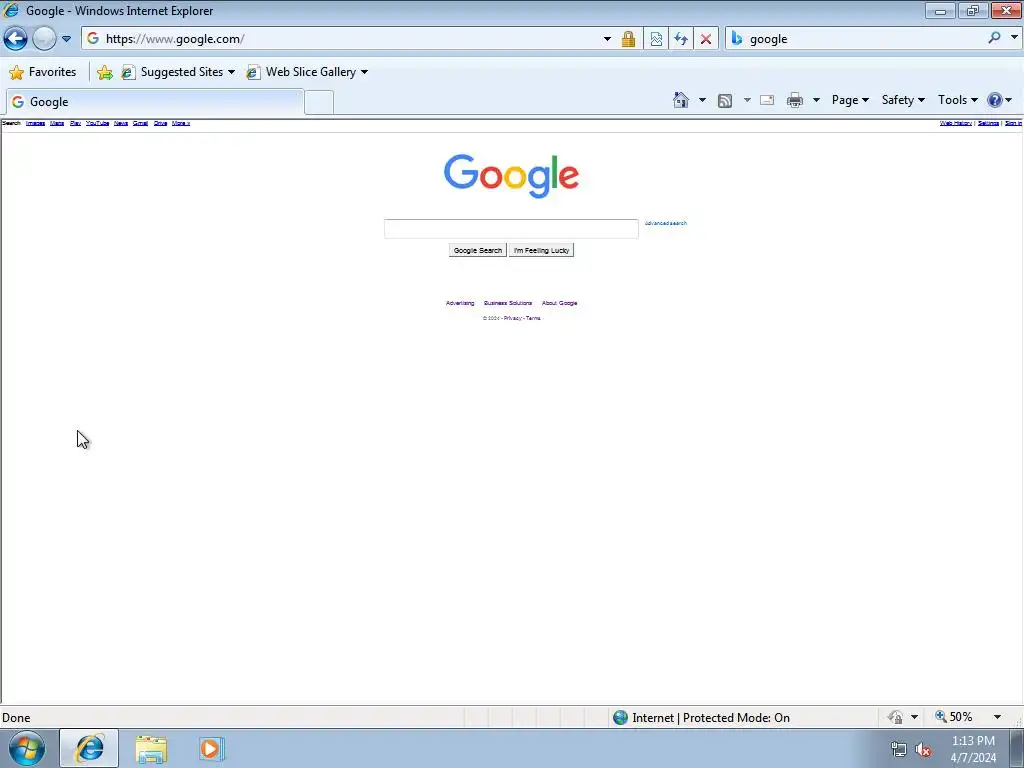Open the Tools menu
This screenshot has height=768, width=1024.
957,100
